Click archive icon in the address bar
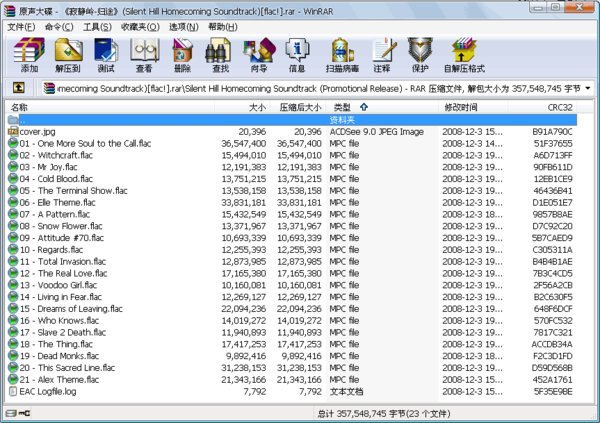600x423 pixels. tap(49, 88)
